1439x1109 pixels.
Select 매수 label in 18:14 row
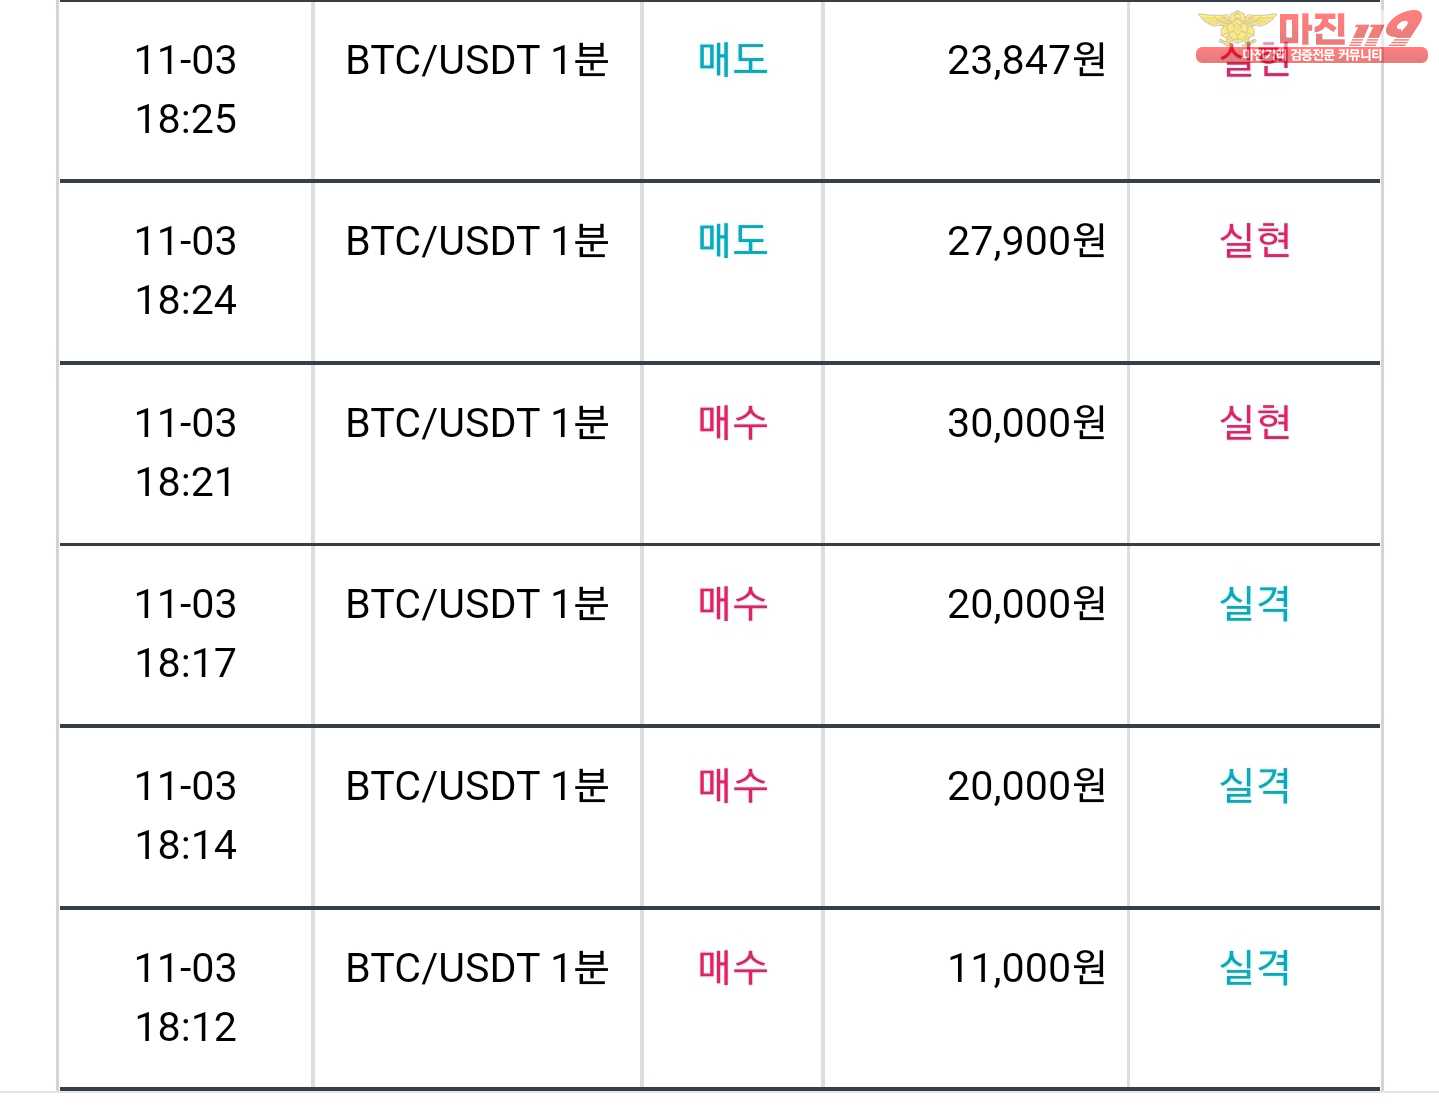pos(733,786)
